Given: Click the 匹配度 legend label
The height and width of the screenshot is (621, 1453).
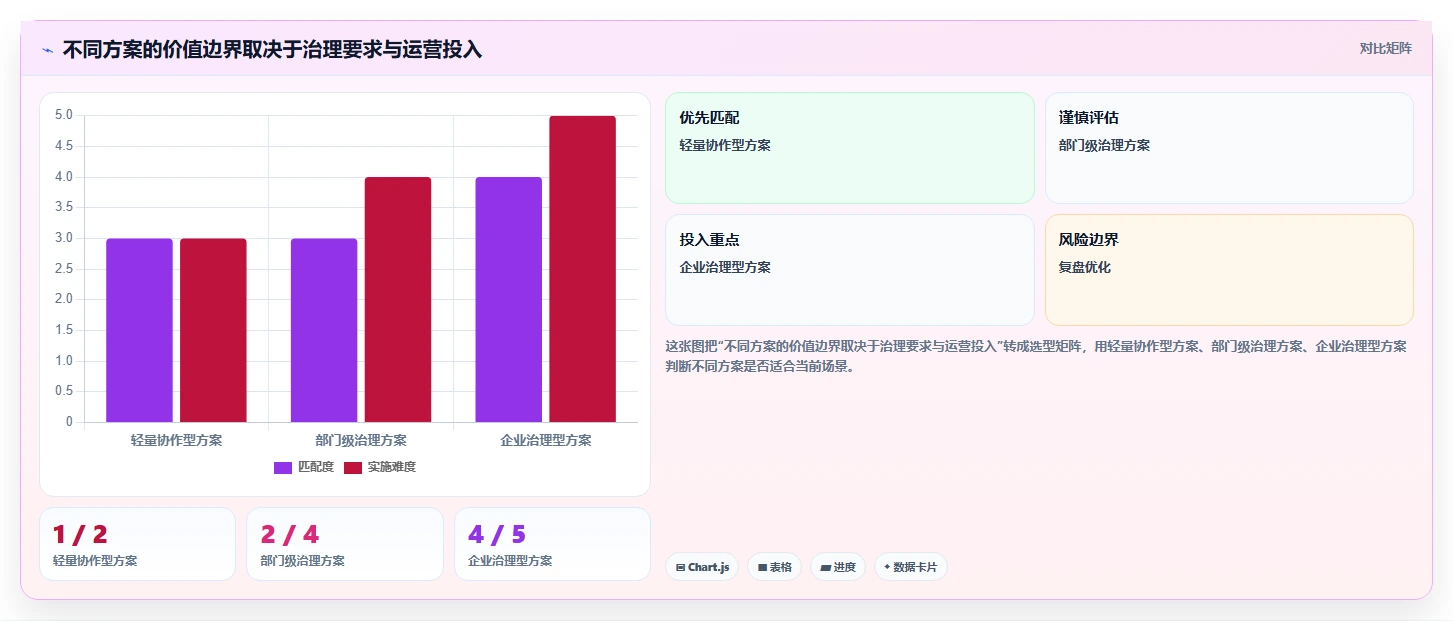Looking at the screenshot, I should [316, 467].
